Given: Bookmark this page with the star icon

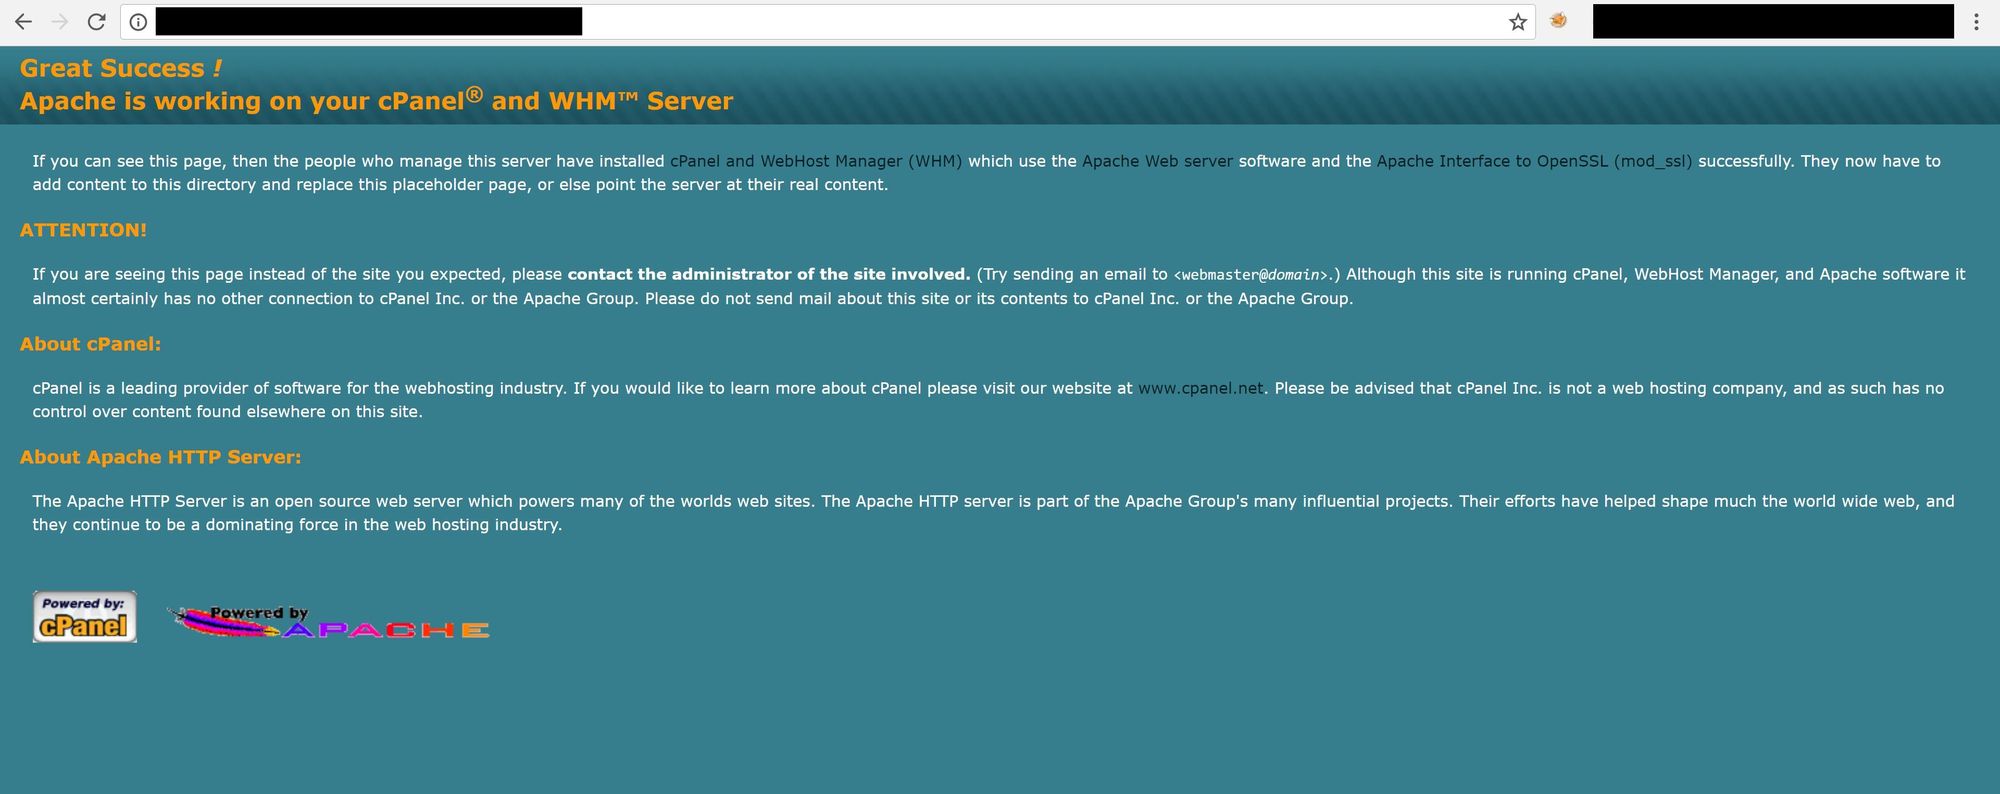Looking at the screenshot, I should [x=1518, y=22].
